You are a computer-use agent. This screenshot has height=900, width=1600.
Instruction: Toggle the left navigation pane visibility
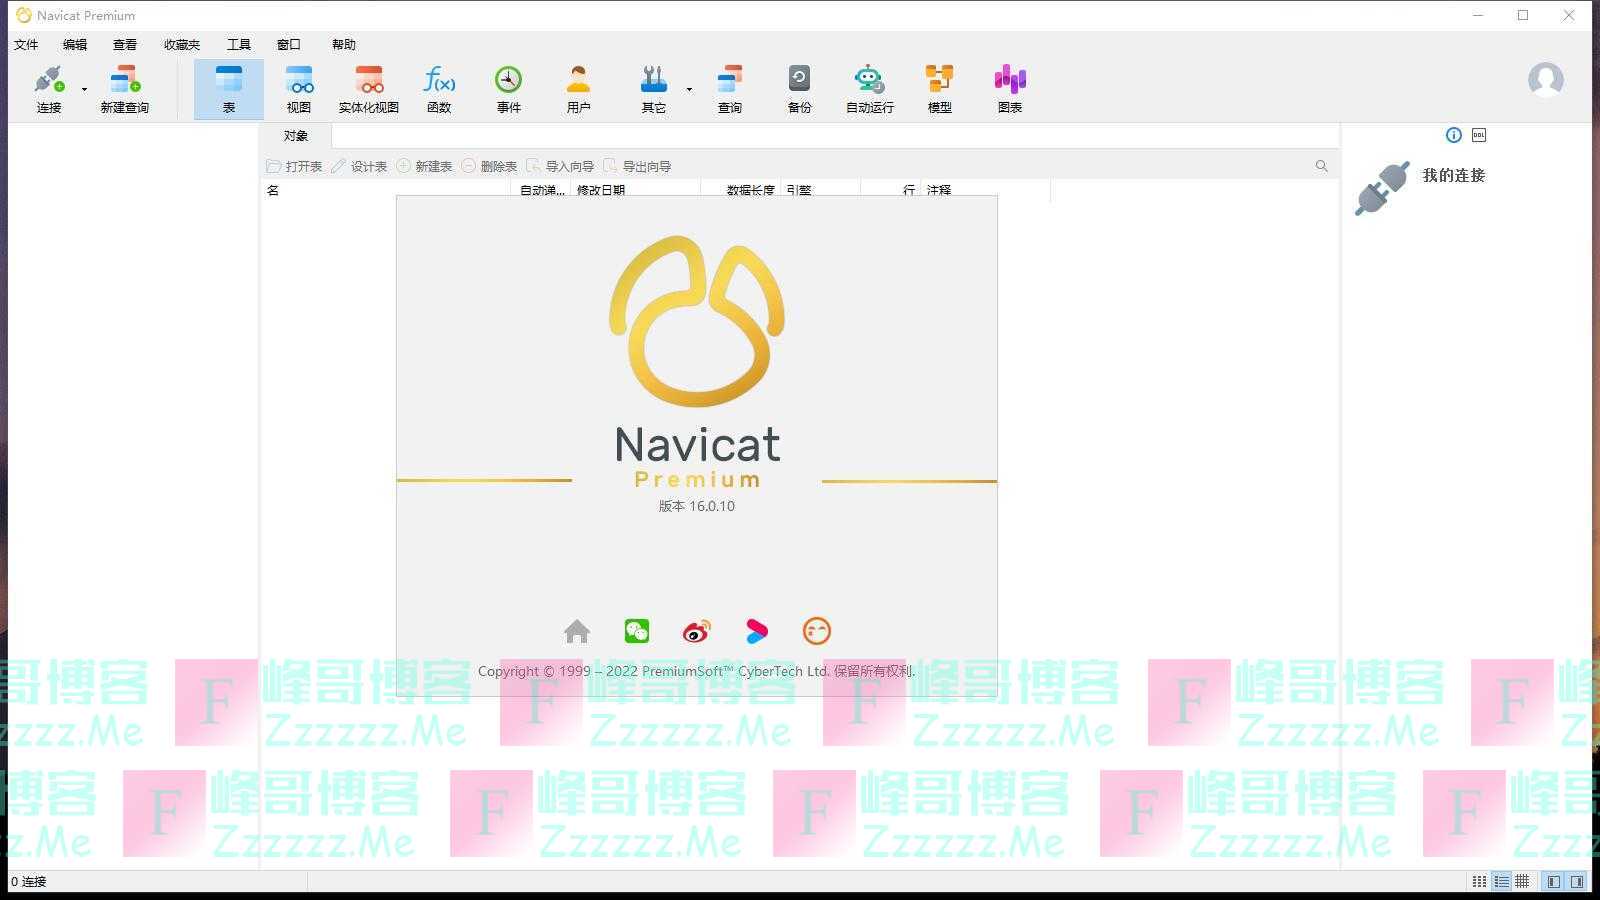pos(1553,881)
